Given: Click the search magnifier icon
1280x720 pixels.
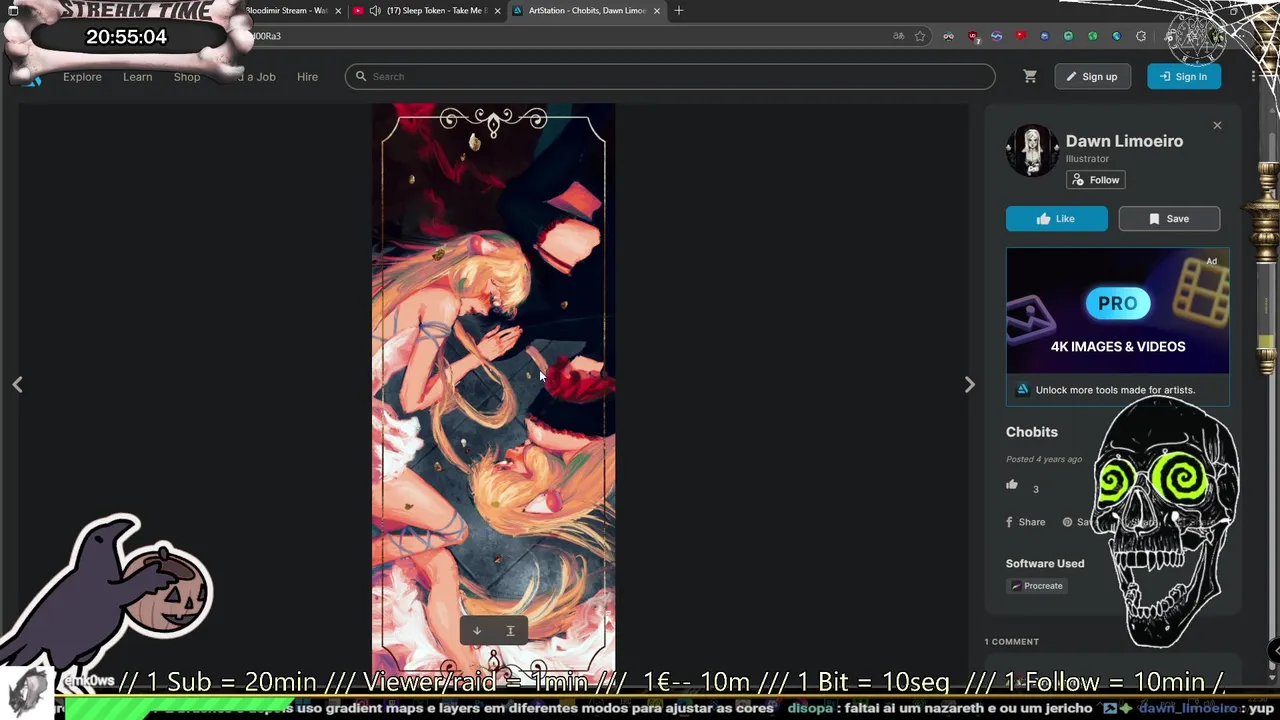Looking at the screenshot, I should 361,76.
